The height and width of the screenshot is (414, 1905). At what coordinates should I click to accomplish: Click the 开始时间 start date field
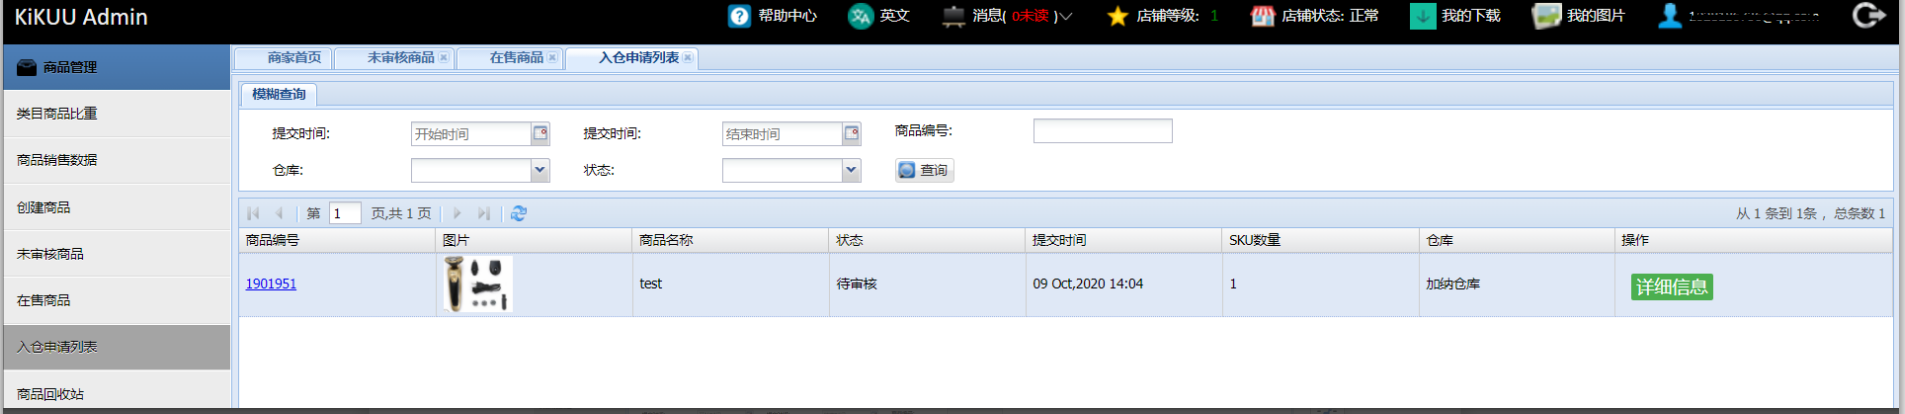pyautogui.click(x=471, y=134)
